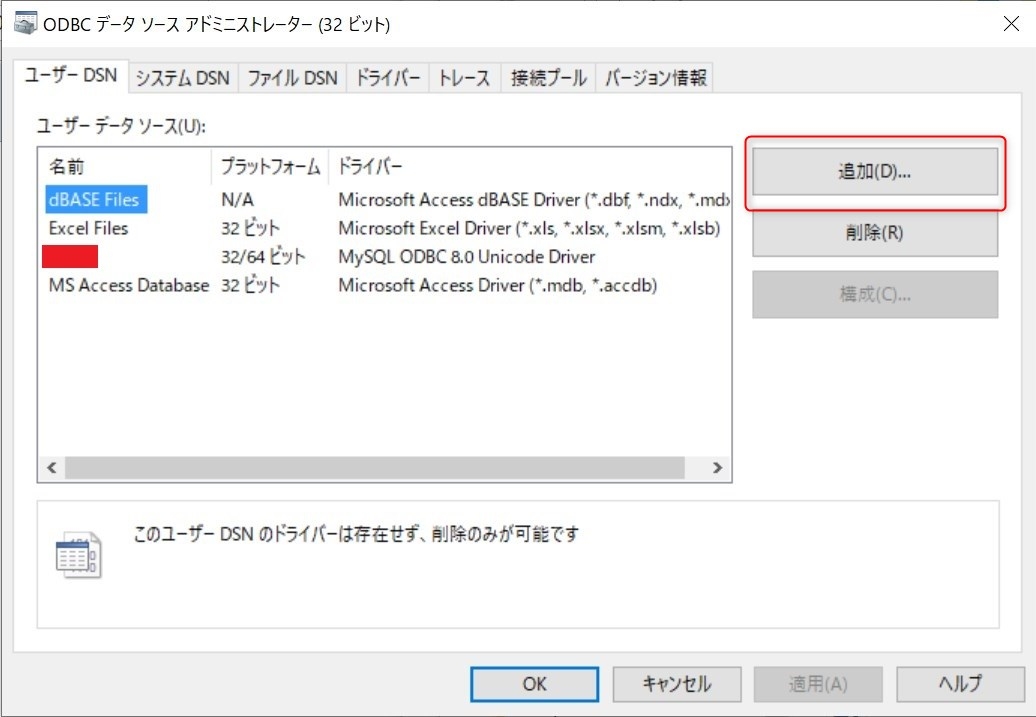
Task: Open the ファイル DSN tab
Action: (x=292, y=78)
